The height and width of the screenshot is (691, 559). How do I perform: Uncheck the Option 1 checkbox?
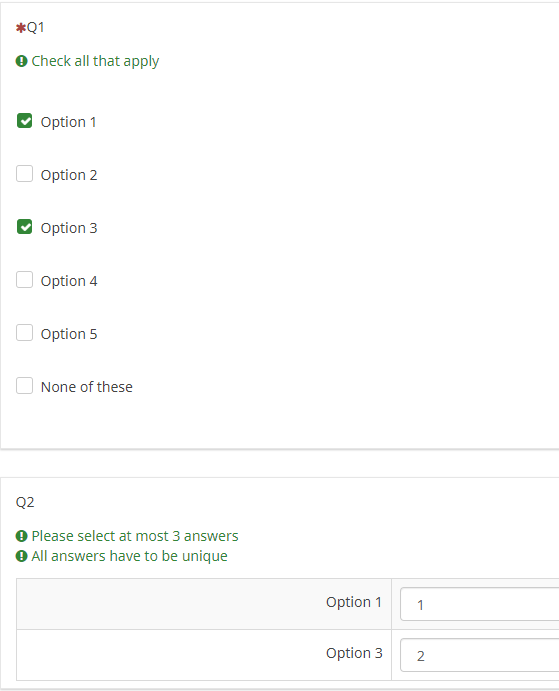coord(24,121)
